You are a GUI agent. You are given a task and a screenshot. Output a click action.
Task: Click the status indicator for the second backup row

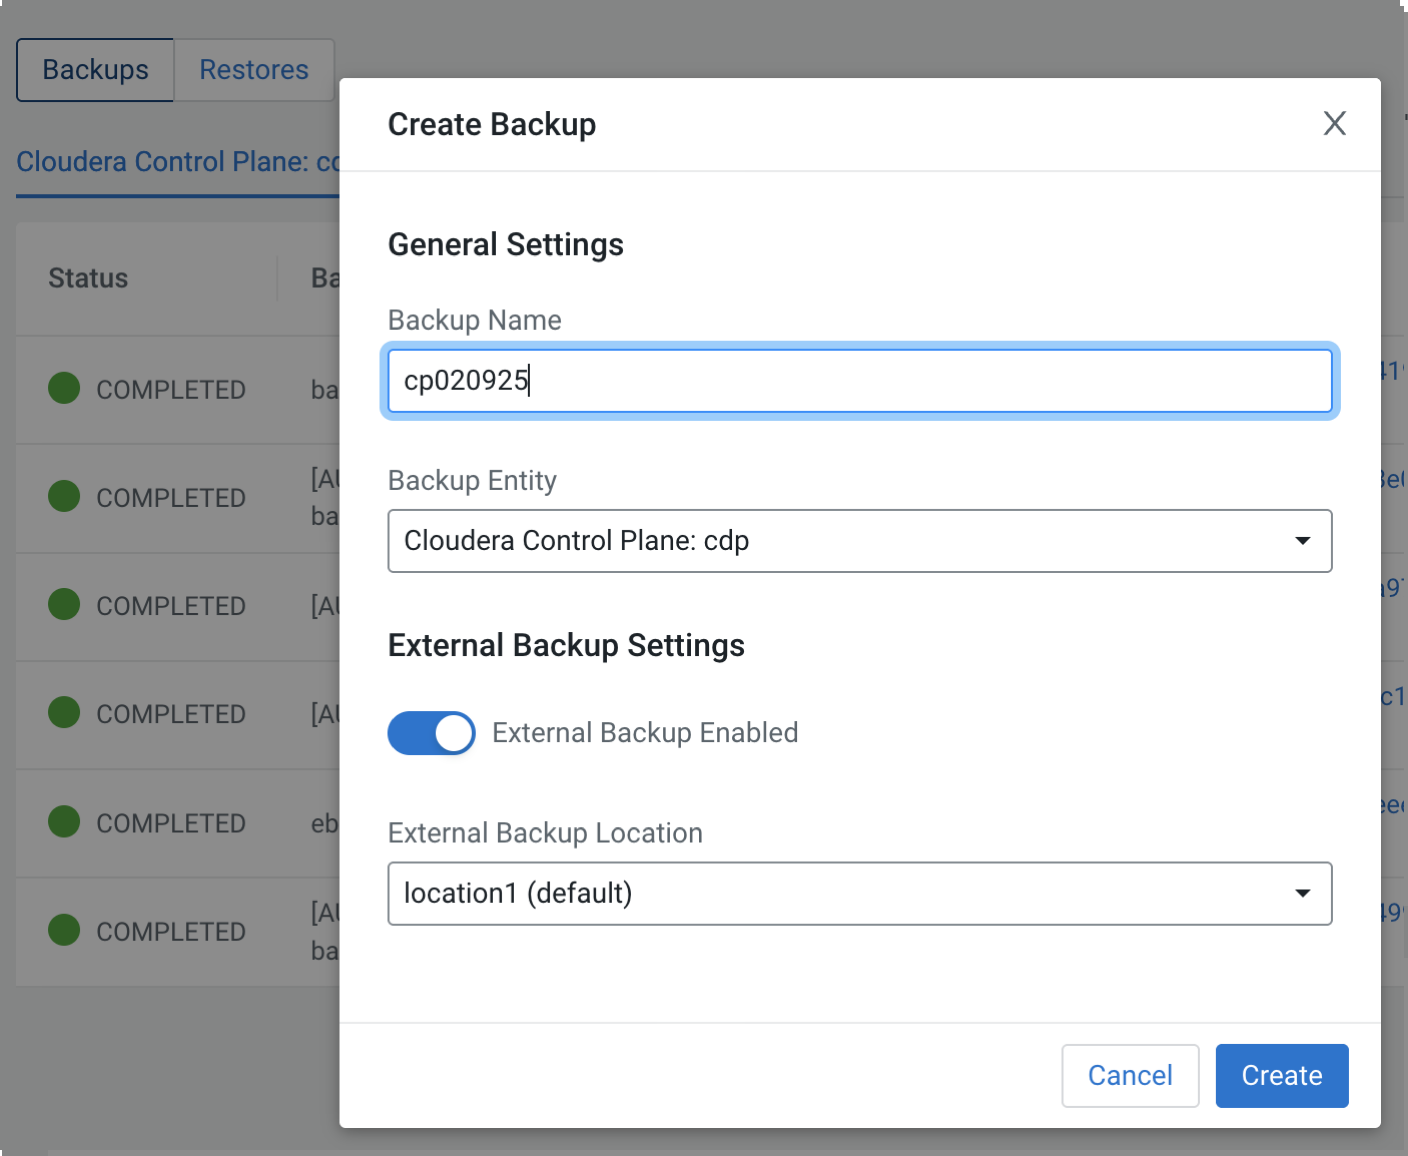click(x=63, y=497)
